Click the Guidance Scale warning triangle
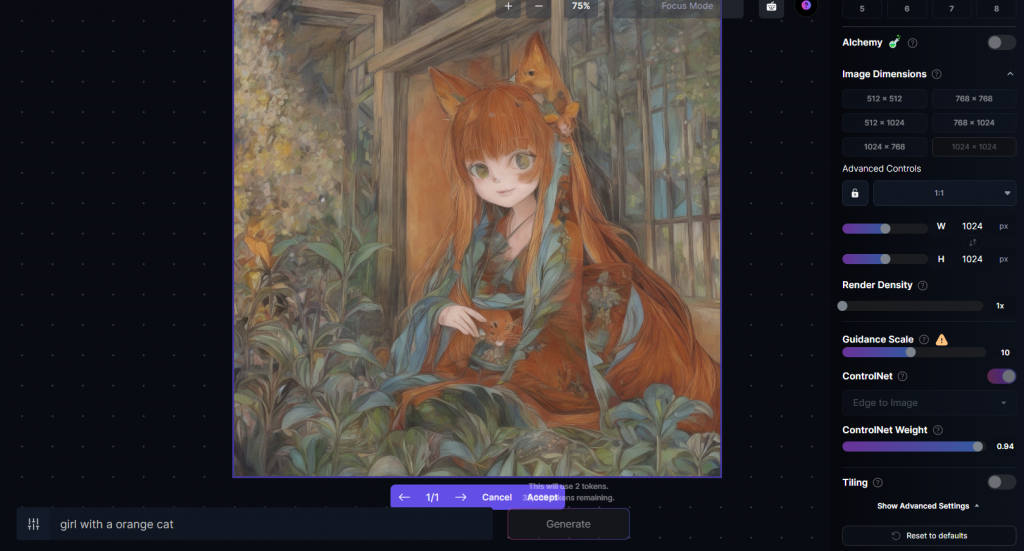1024x551 pixels. pyautogui.click(x=942, y=339)
